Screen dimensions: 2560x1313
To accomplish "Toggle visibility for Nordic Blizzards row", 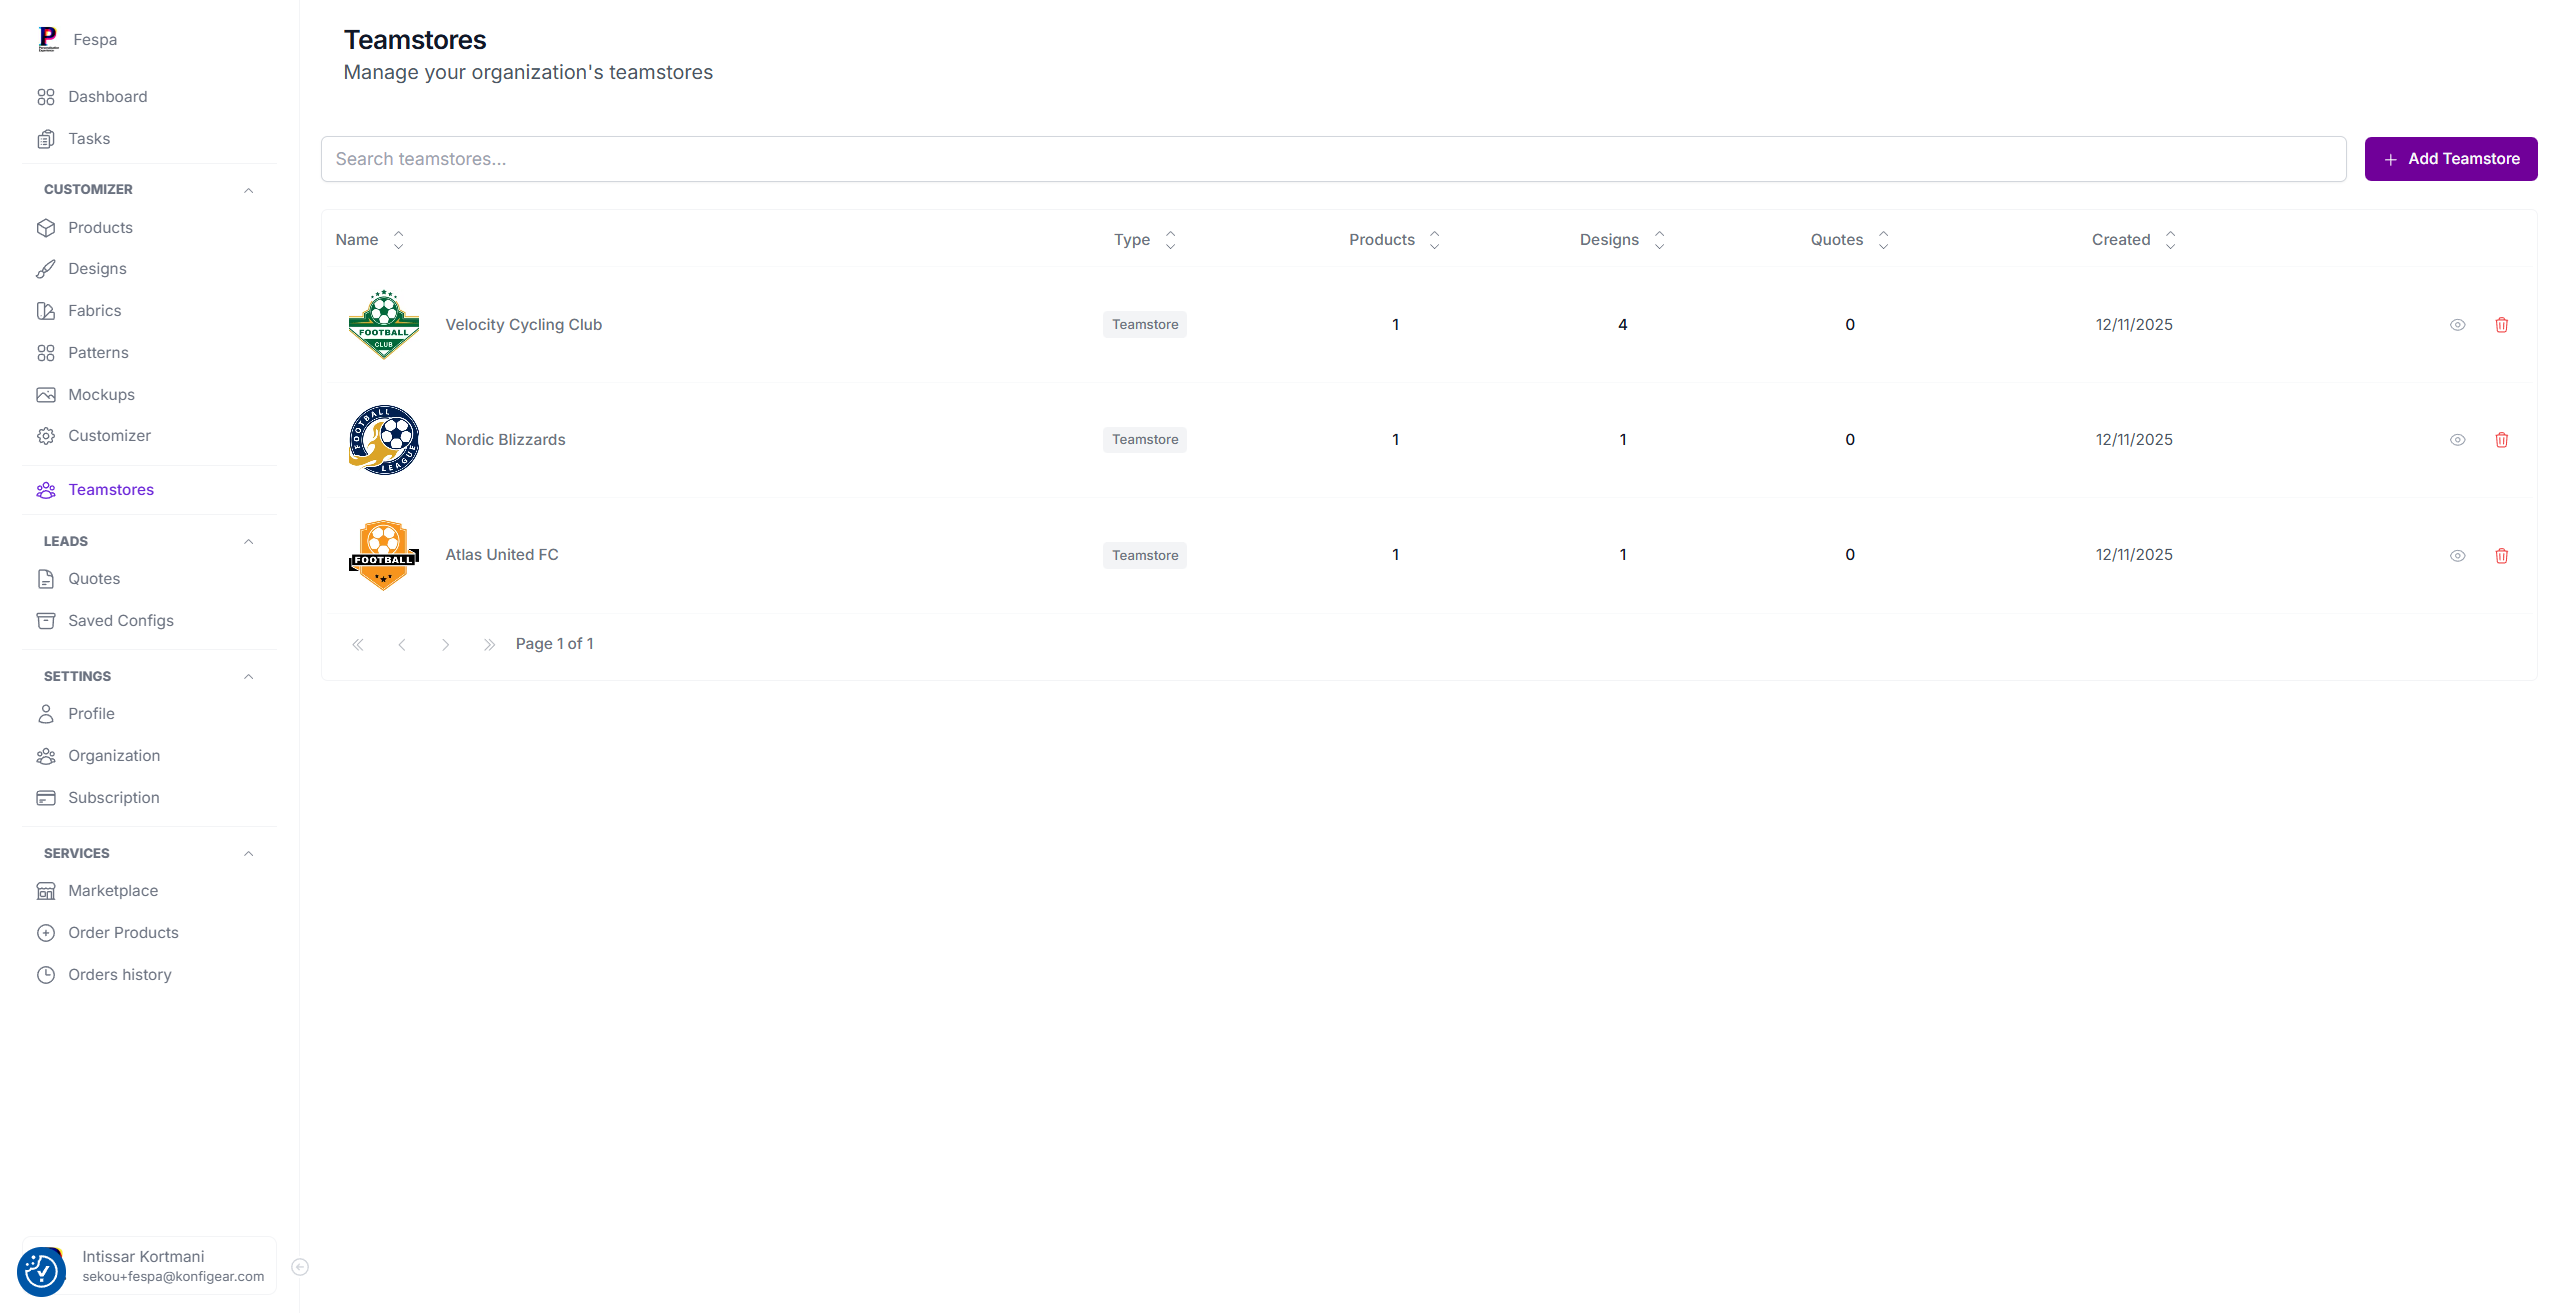I will click(2458, 439).
